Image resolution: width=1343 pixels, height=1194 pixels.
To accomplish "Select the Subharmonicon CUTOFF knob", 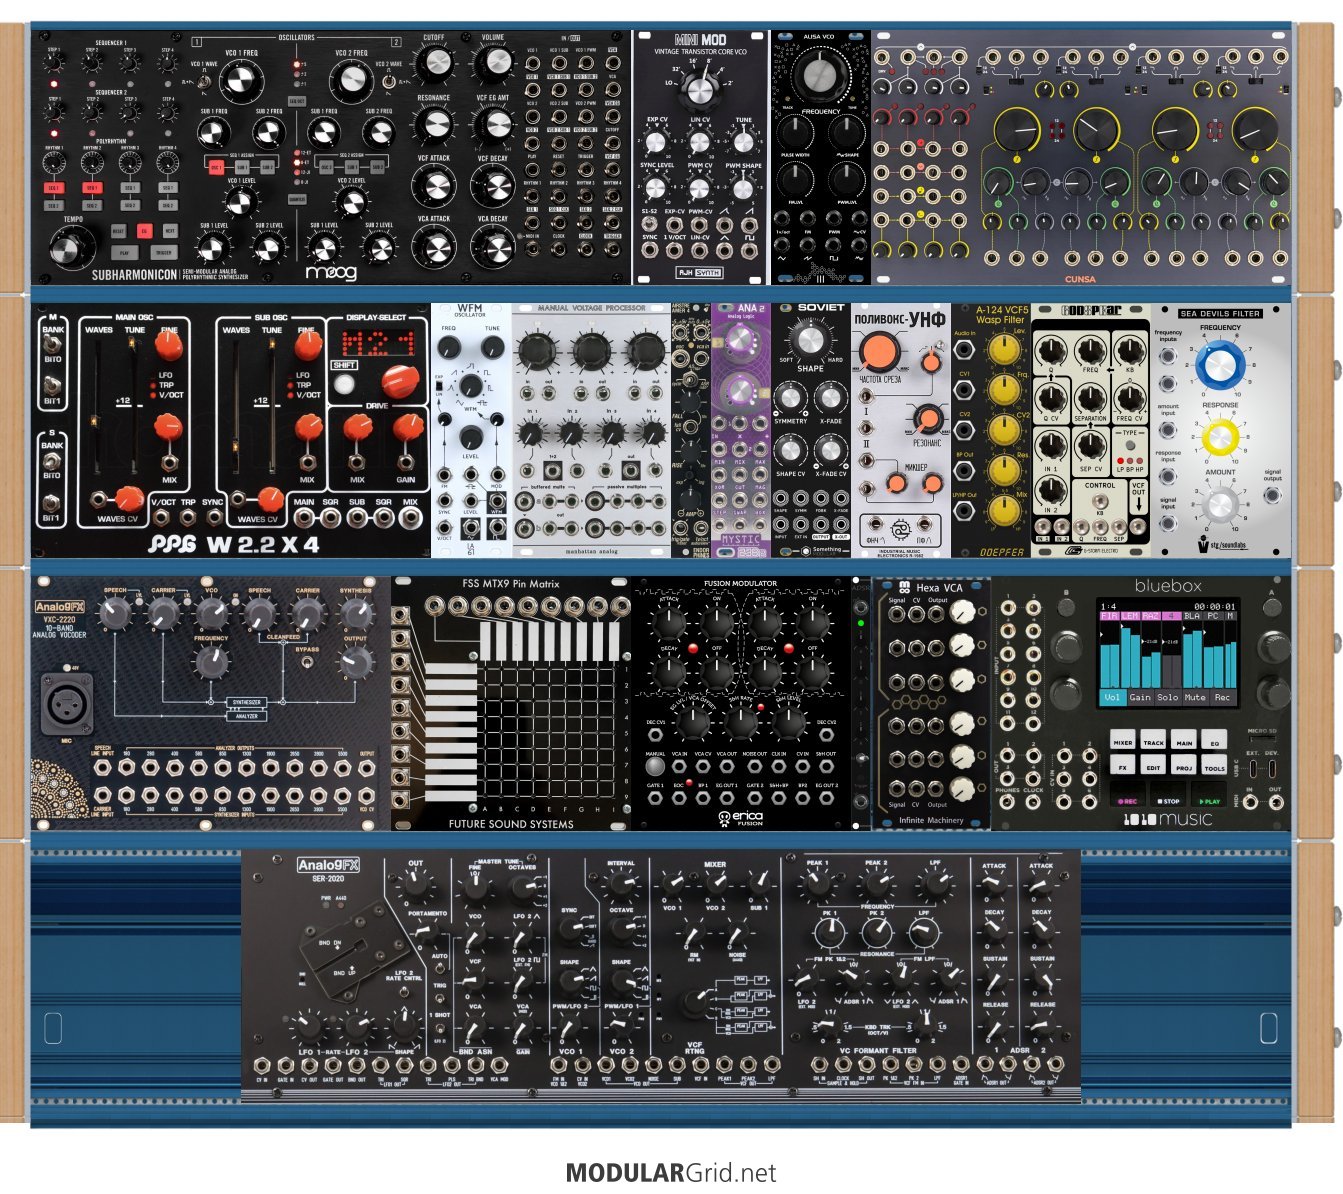I will click(x=434, y=65).
